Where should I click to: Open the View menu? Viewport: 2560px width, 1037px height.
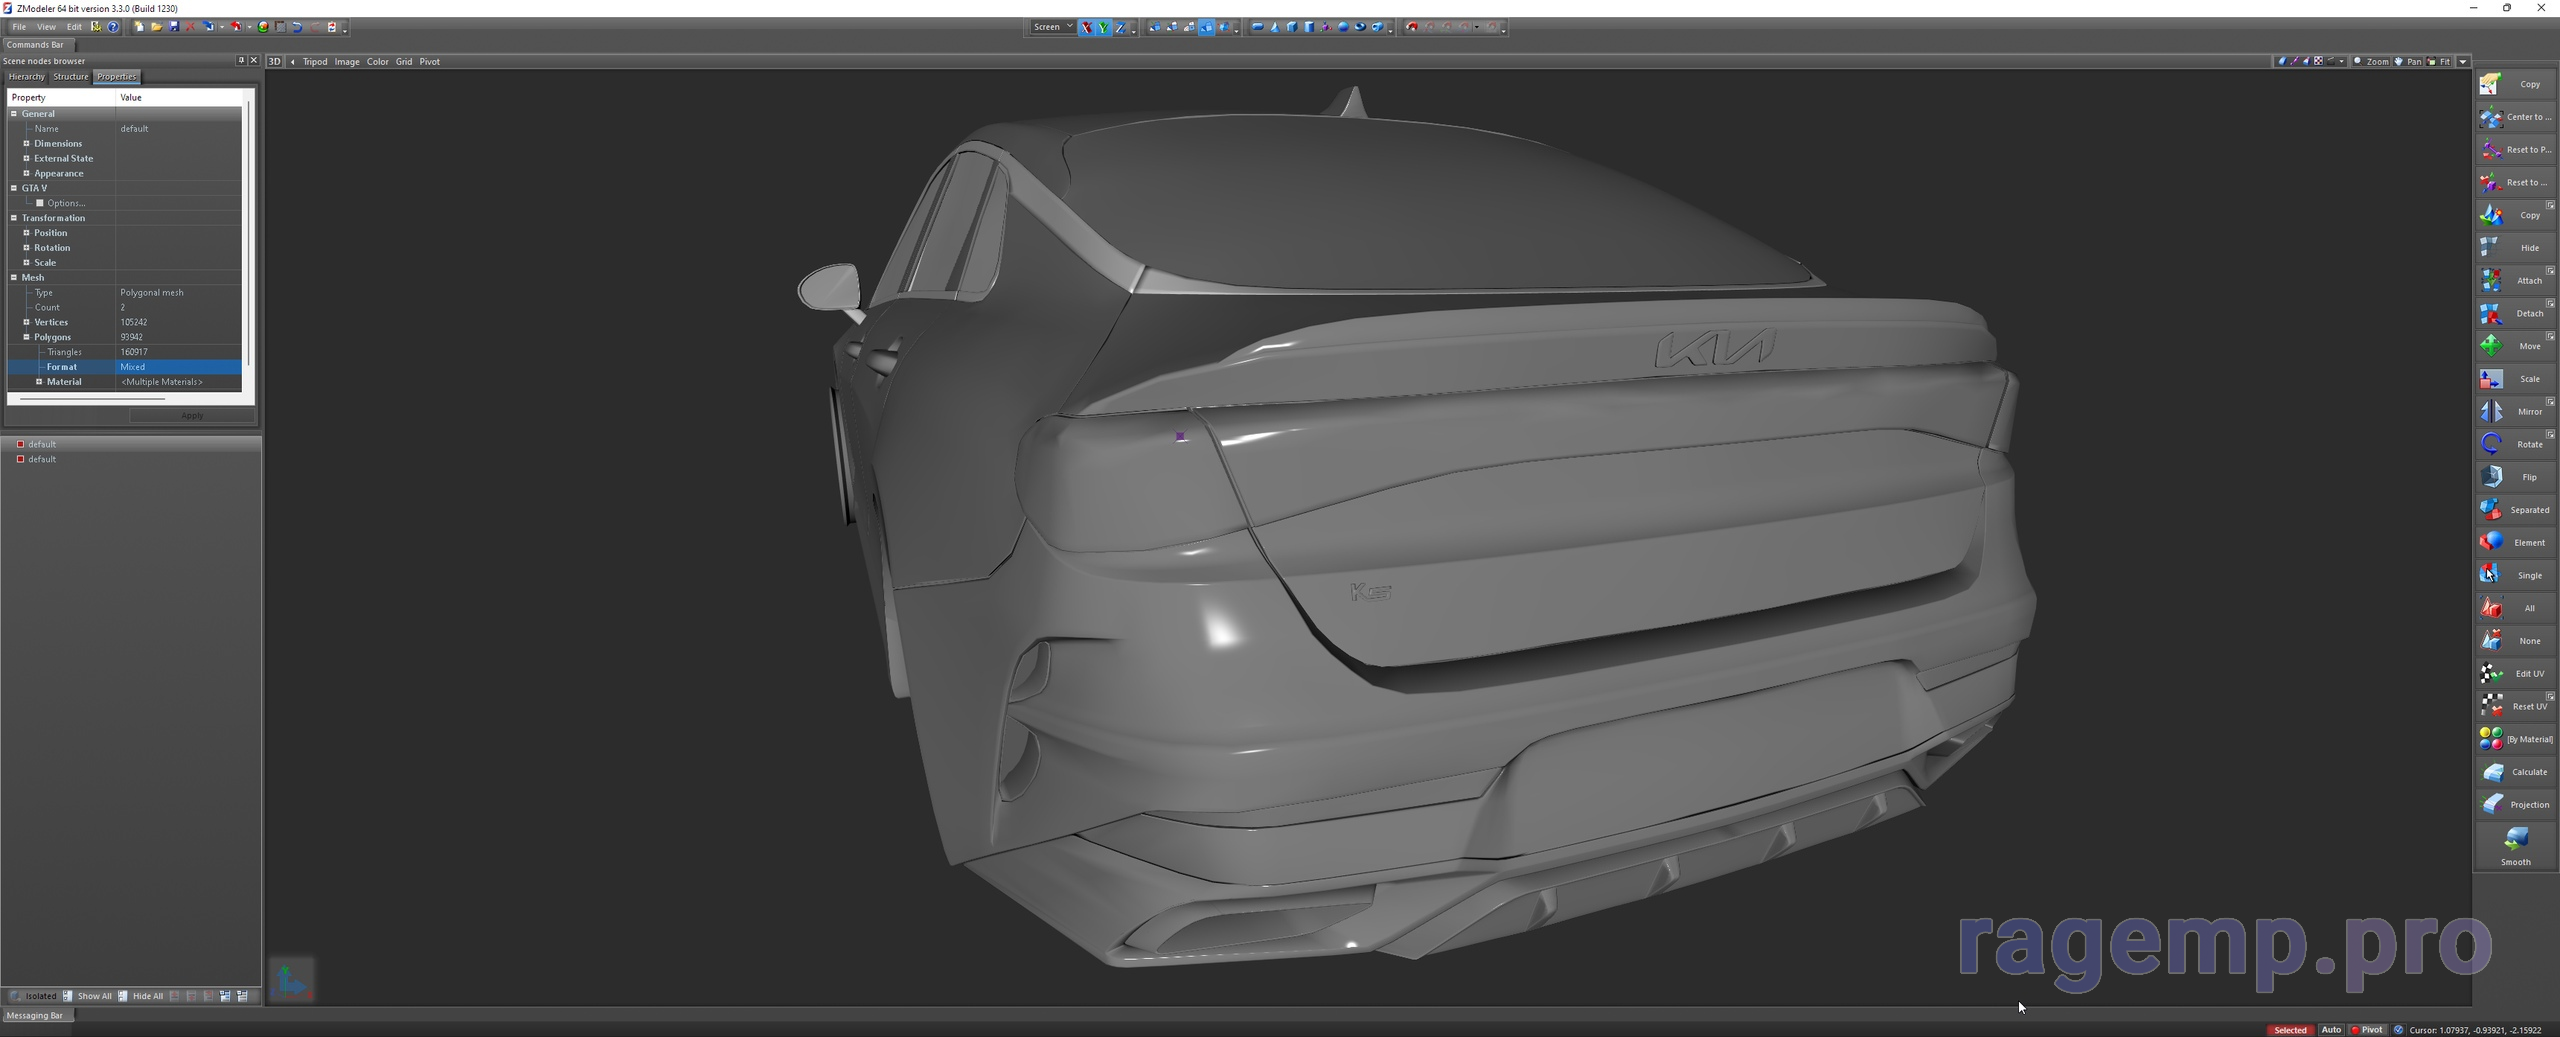tap(46, 27)
